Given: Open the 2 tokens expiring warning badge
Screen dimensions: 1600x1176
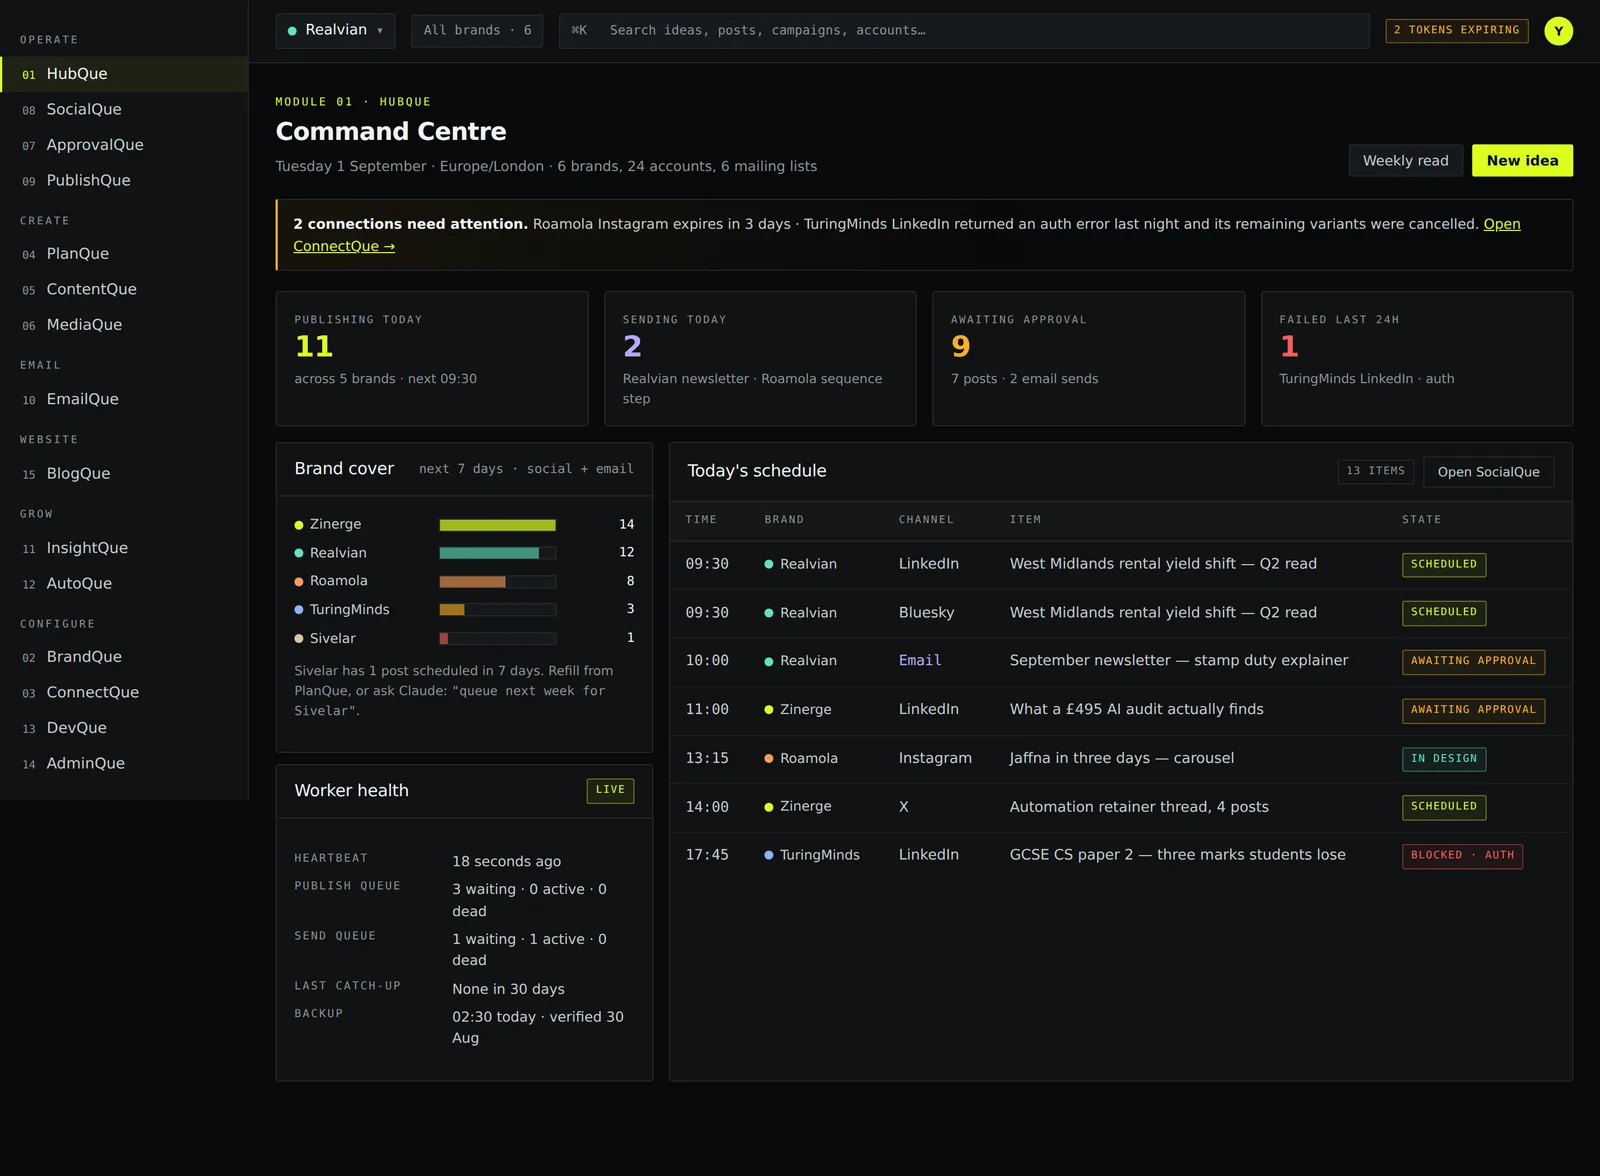Looking at the screenshot, I should click(1456, 31).
